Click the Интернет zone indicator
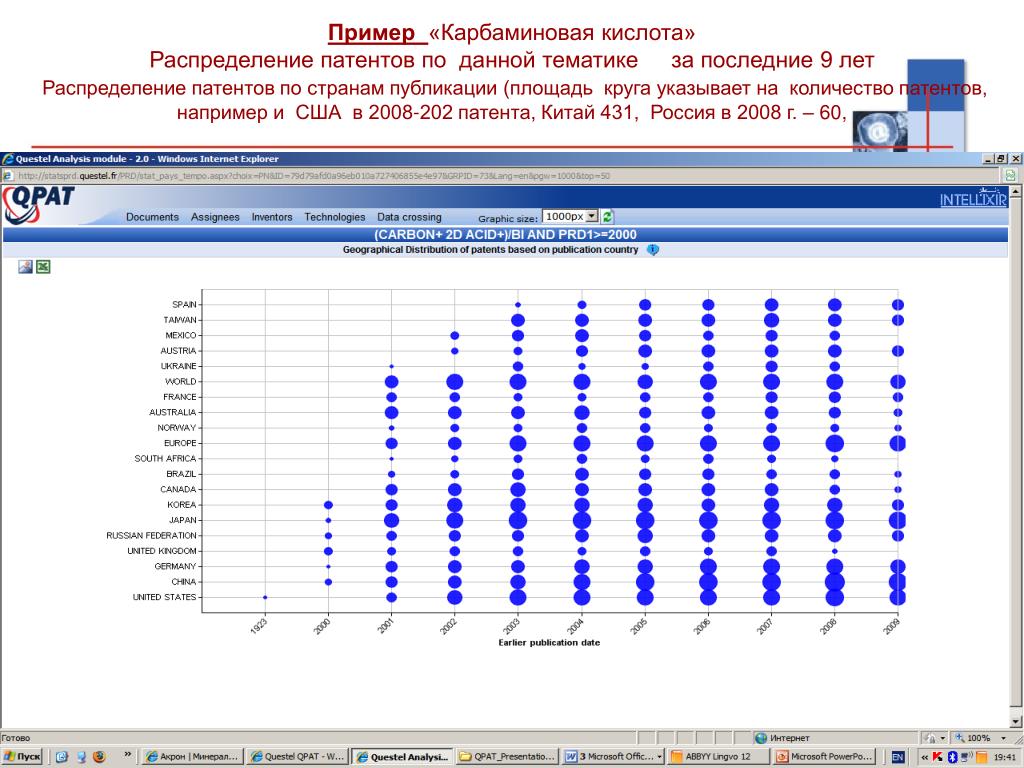Screen dimensions: 1024x768 790,738
